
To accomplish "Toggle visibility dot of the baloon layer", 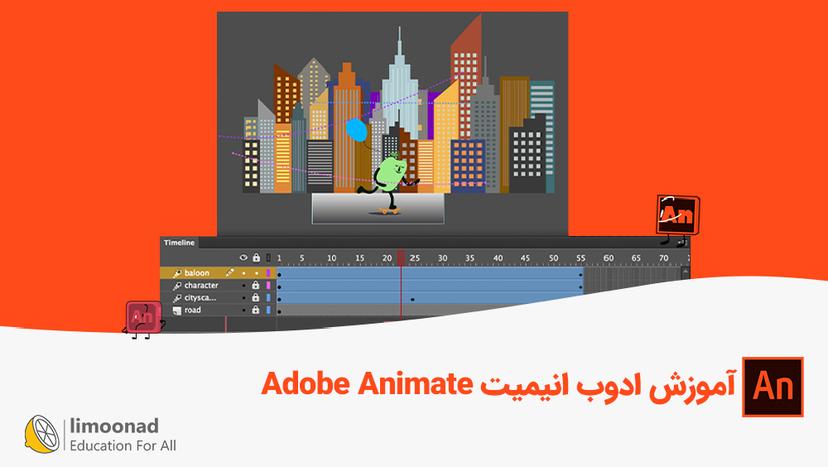I will click(243, 273).
